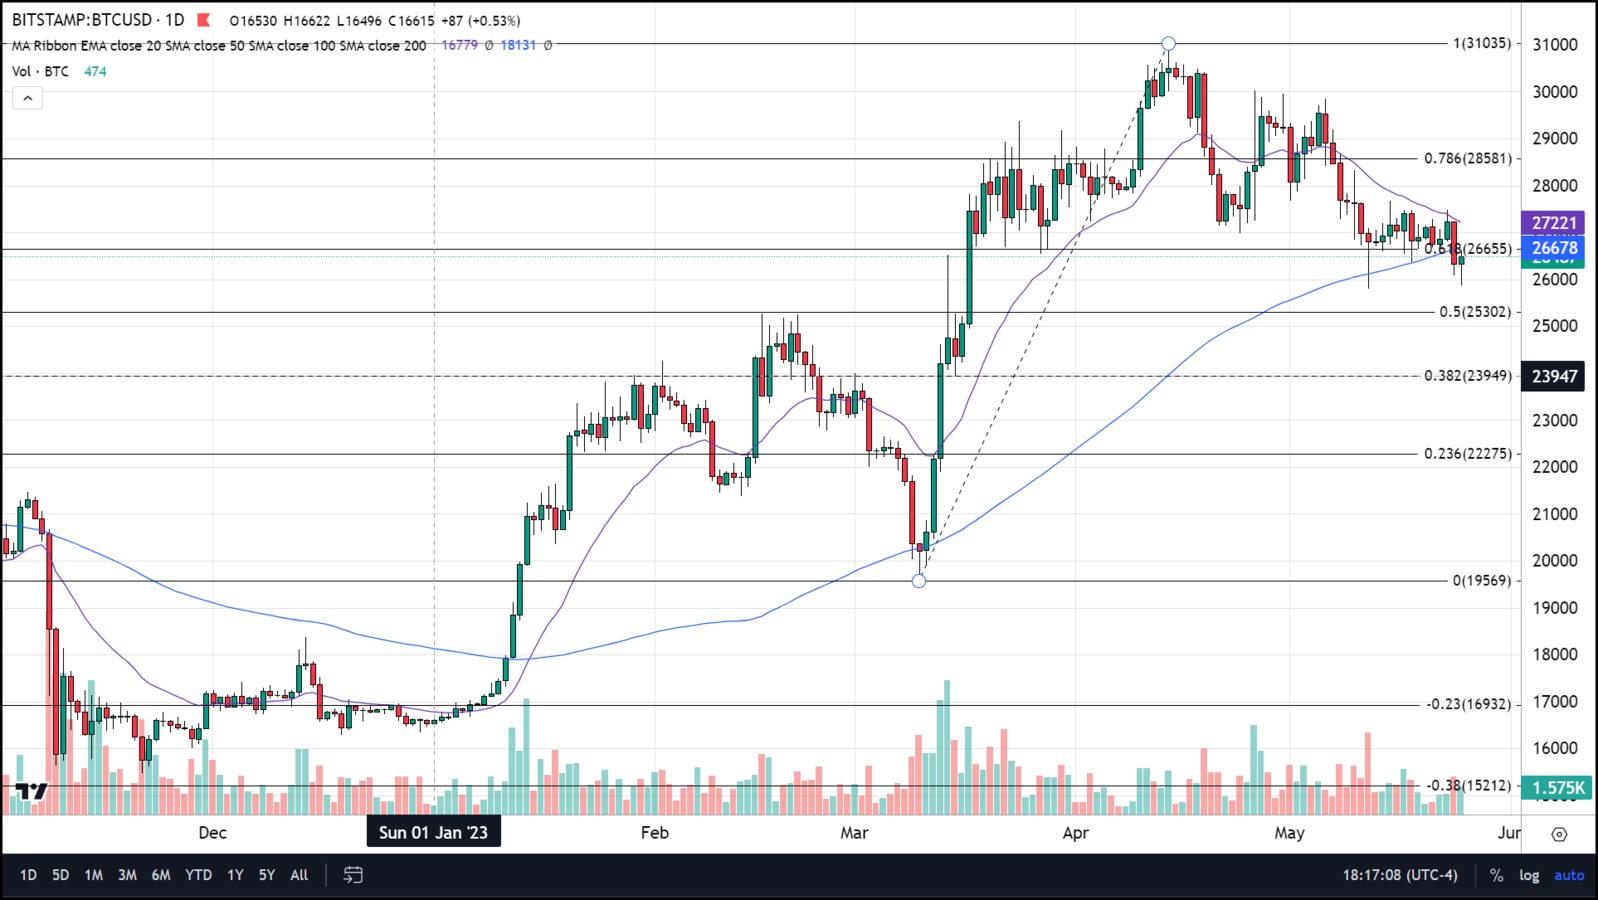
Task: Toggle percent scale mode
Action: click(x=1496, y=875)
